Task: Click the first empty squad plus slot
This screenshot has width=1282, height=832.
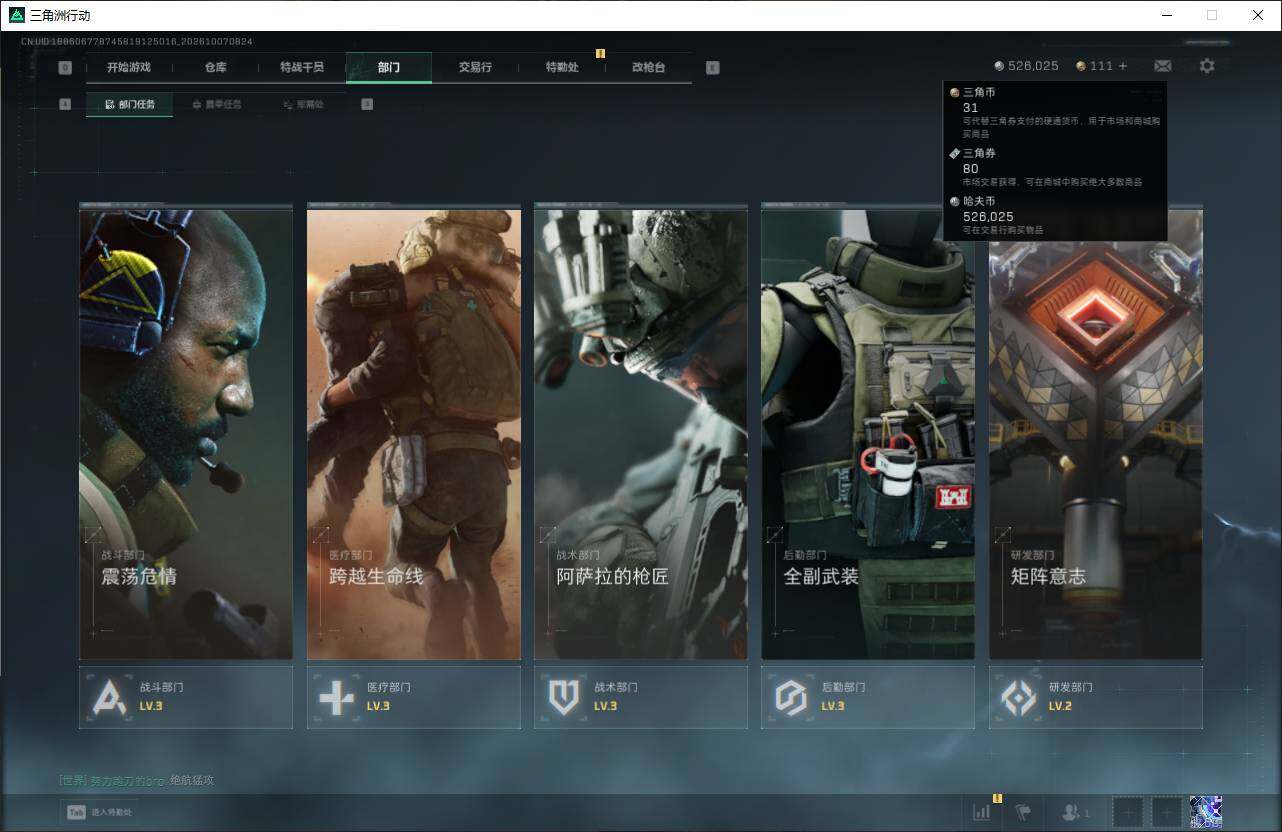Action: coord(1128,813)
